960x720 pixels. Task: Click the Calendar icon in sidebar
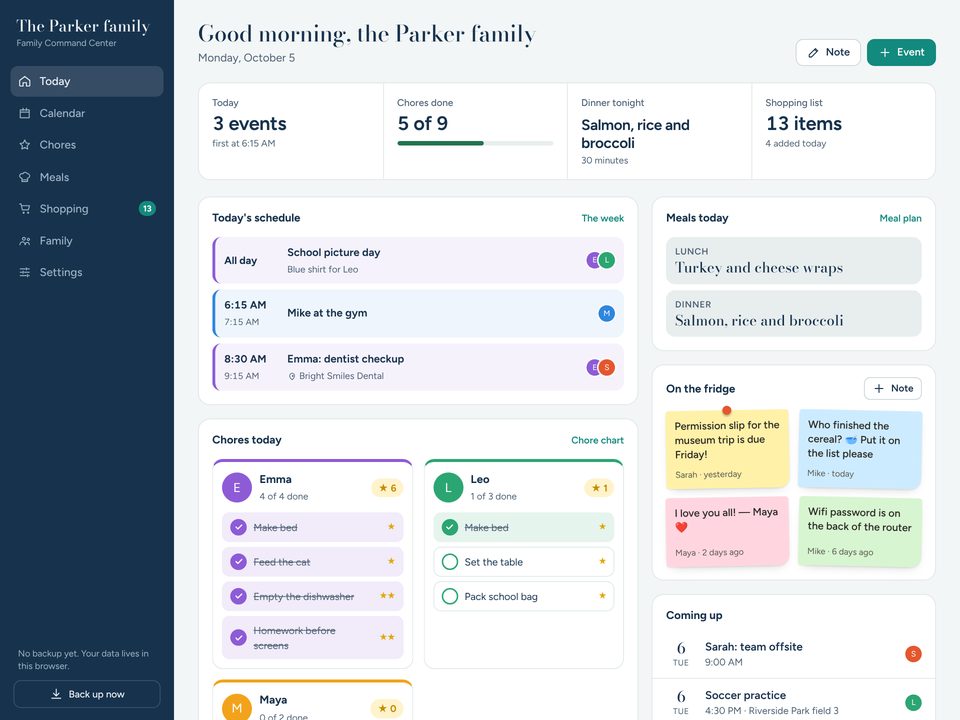pos(24,113)
